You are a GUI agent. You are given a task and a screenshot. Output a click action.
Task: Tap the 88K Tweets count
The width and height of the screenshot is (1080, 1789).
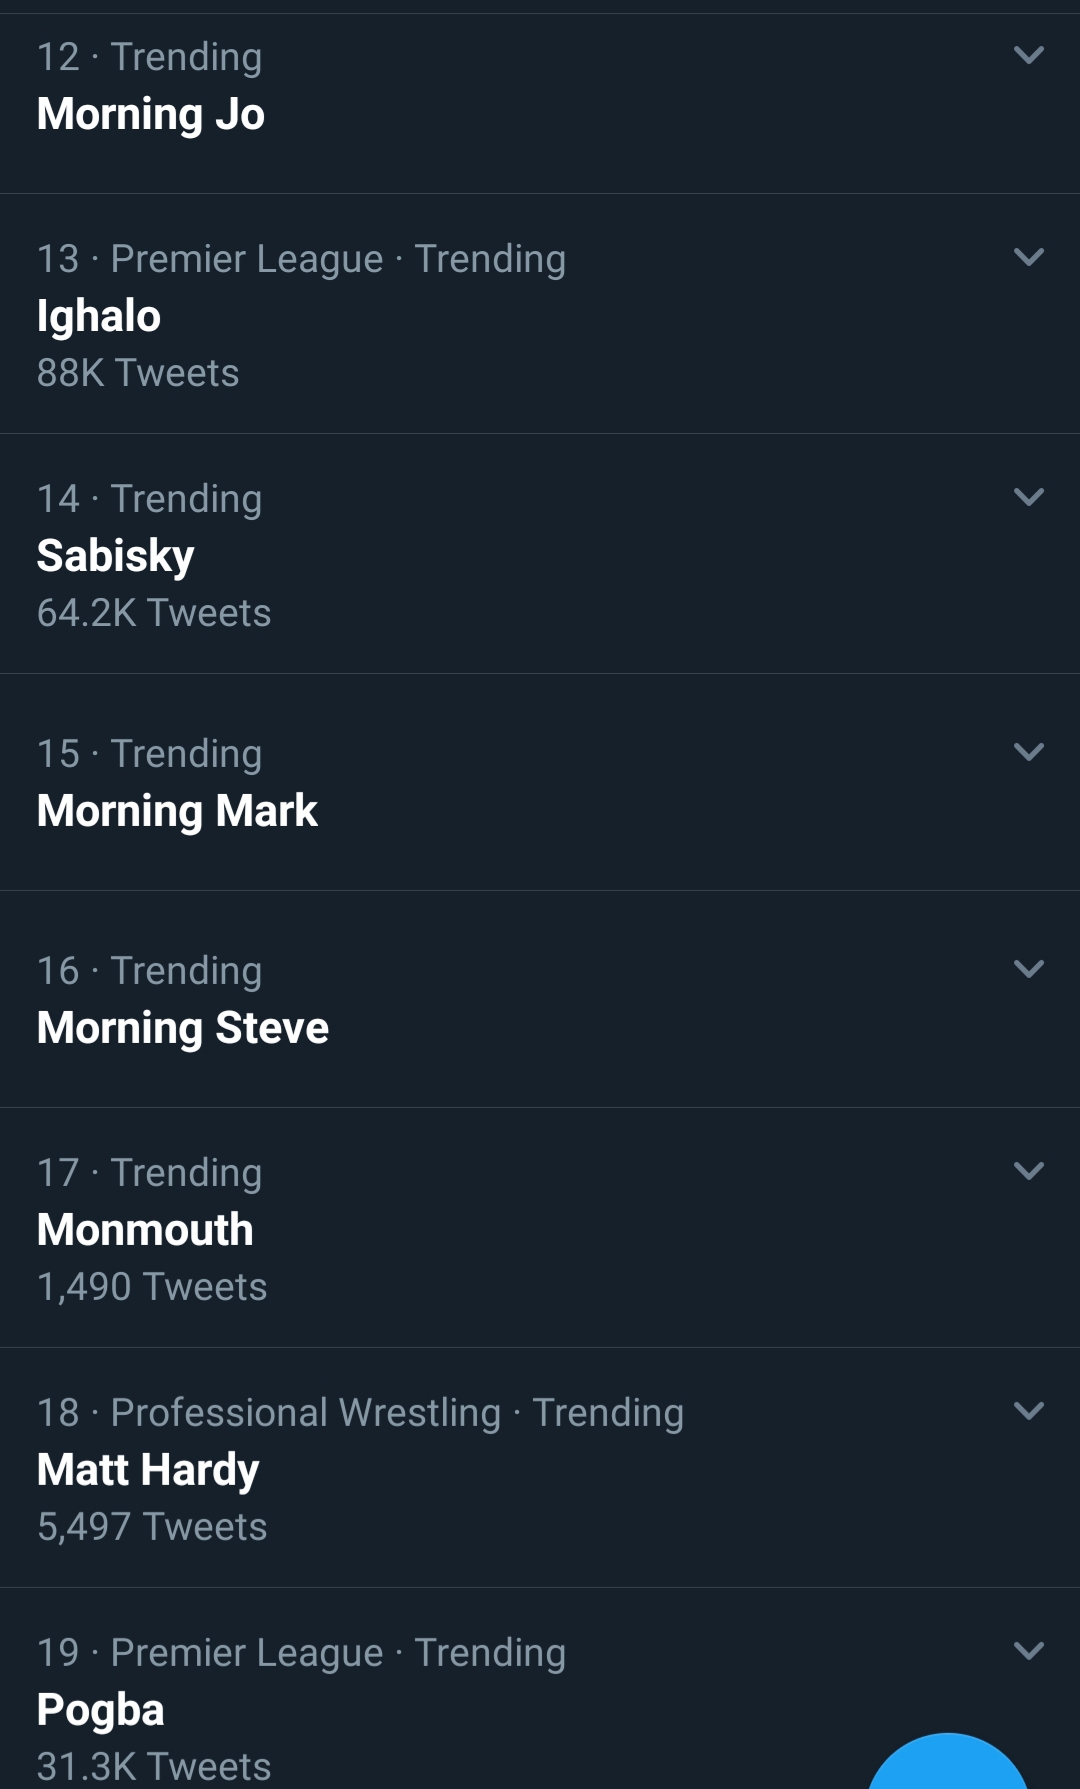[x=138, y=373]
